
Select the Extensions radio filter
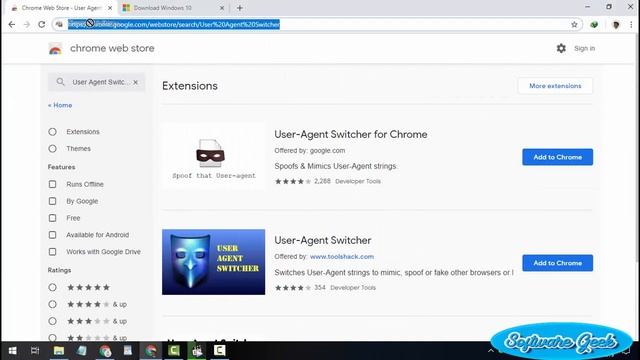(x=52, y=132)
